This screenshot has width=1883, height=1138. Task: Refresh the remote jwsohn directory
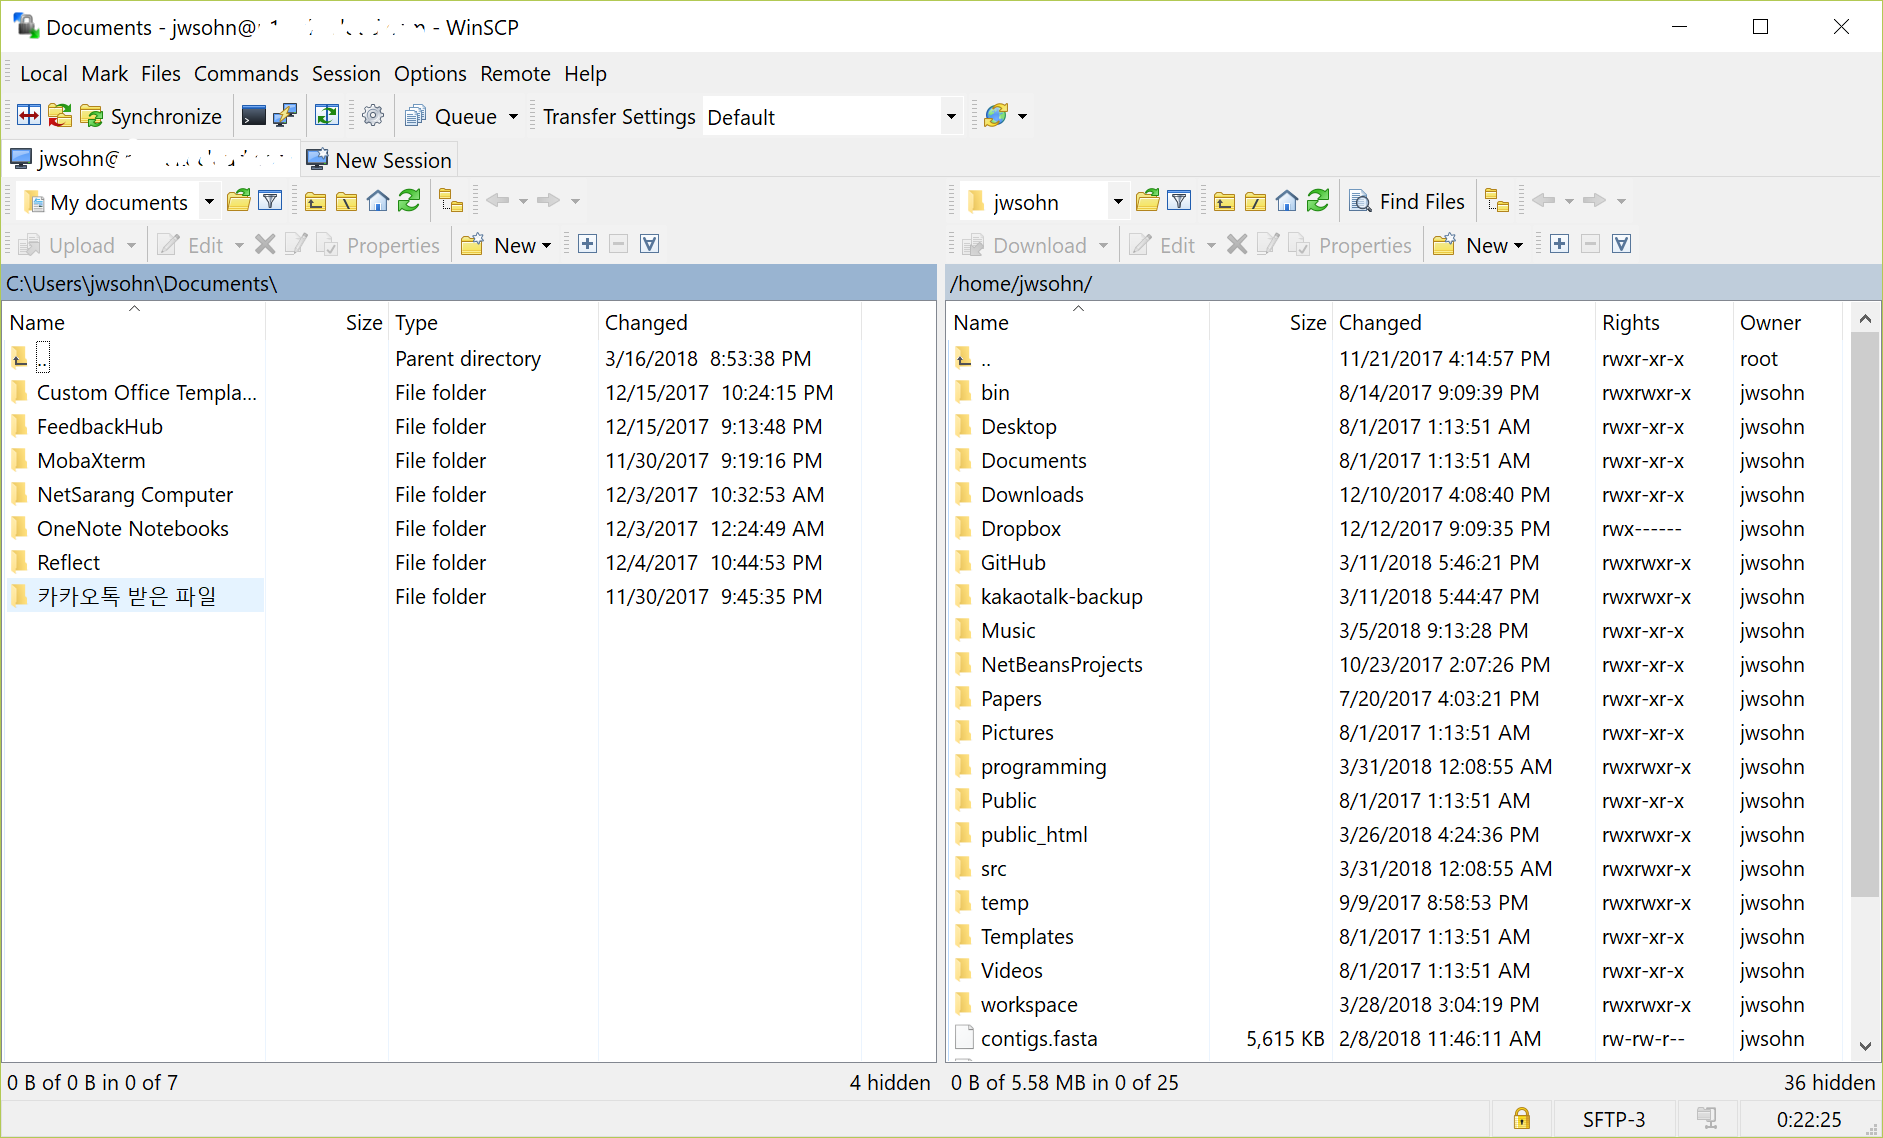tap(1318, 200)
